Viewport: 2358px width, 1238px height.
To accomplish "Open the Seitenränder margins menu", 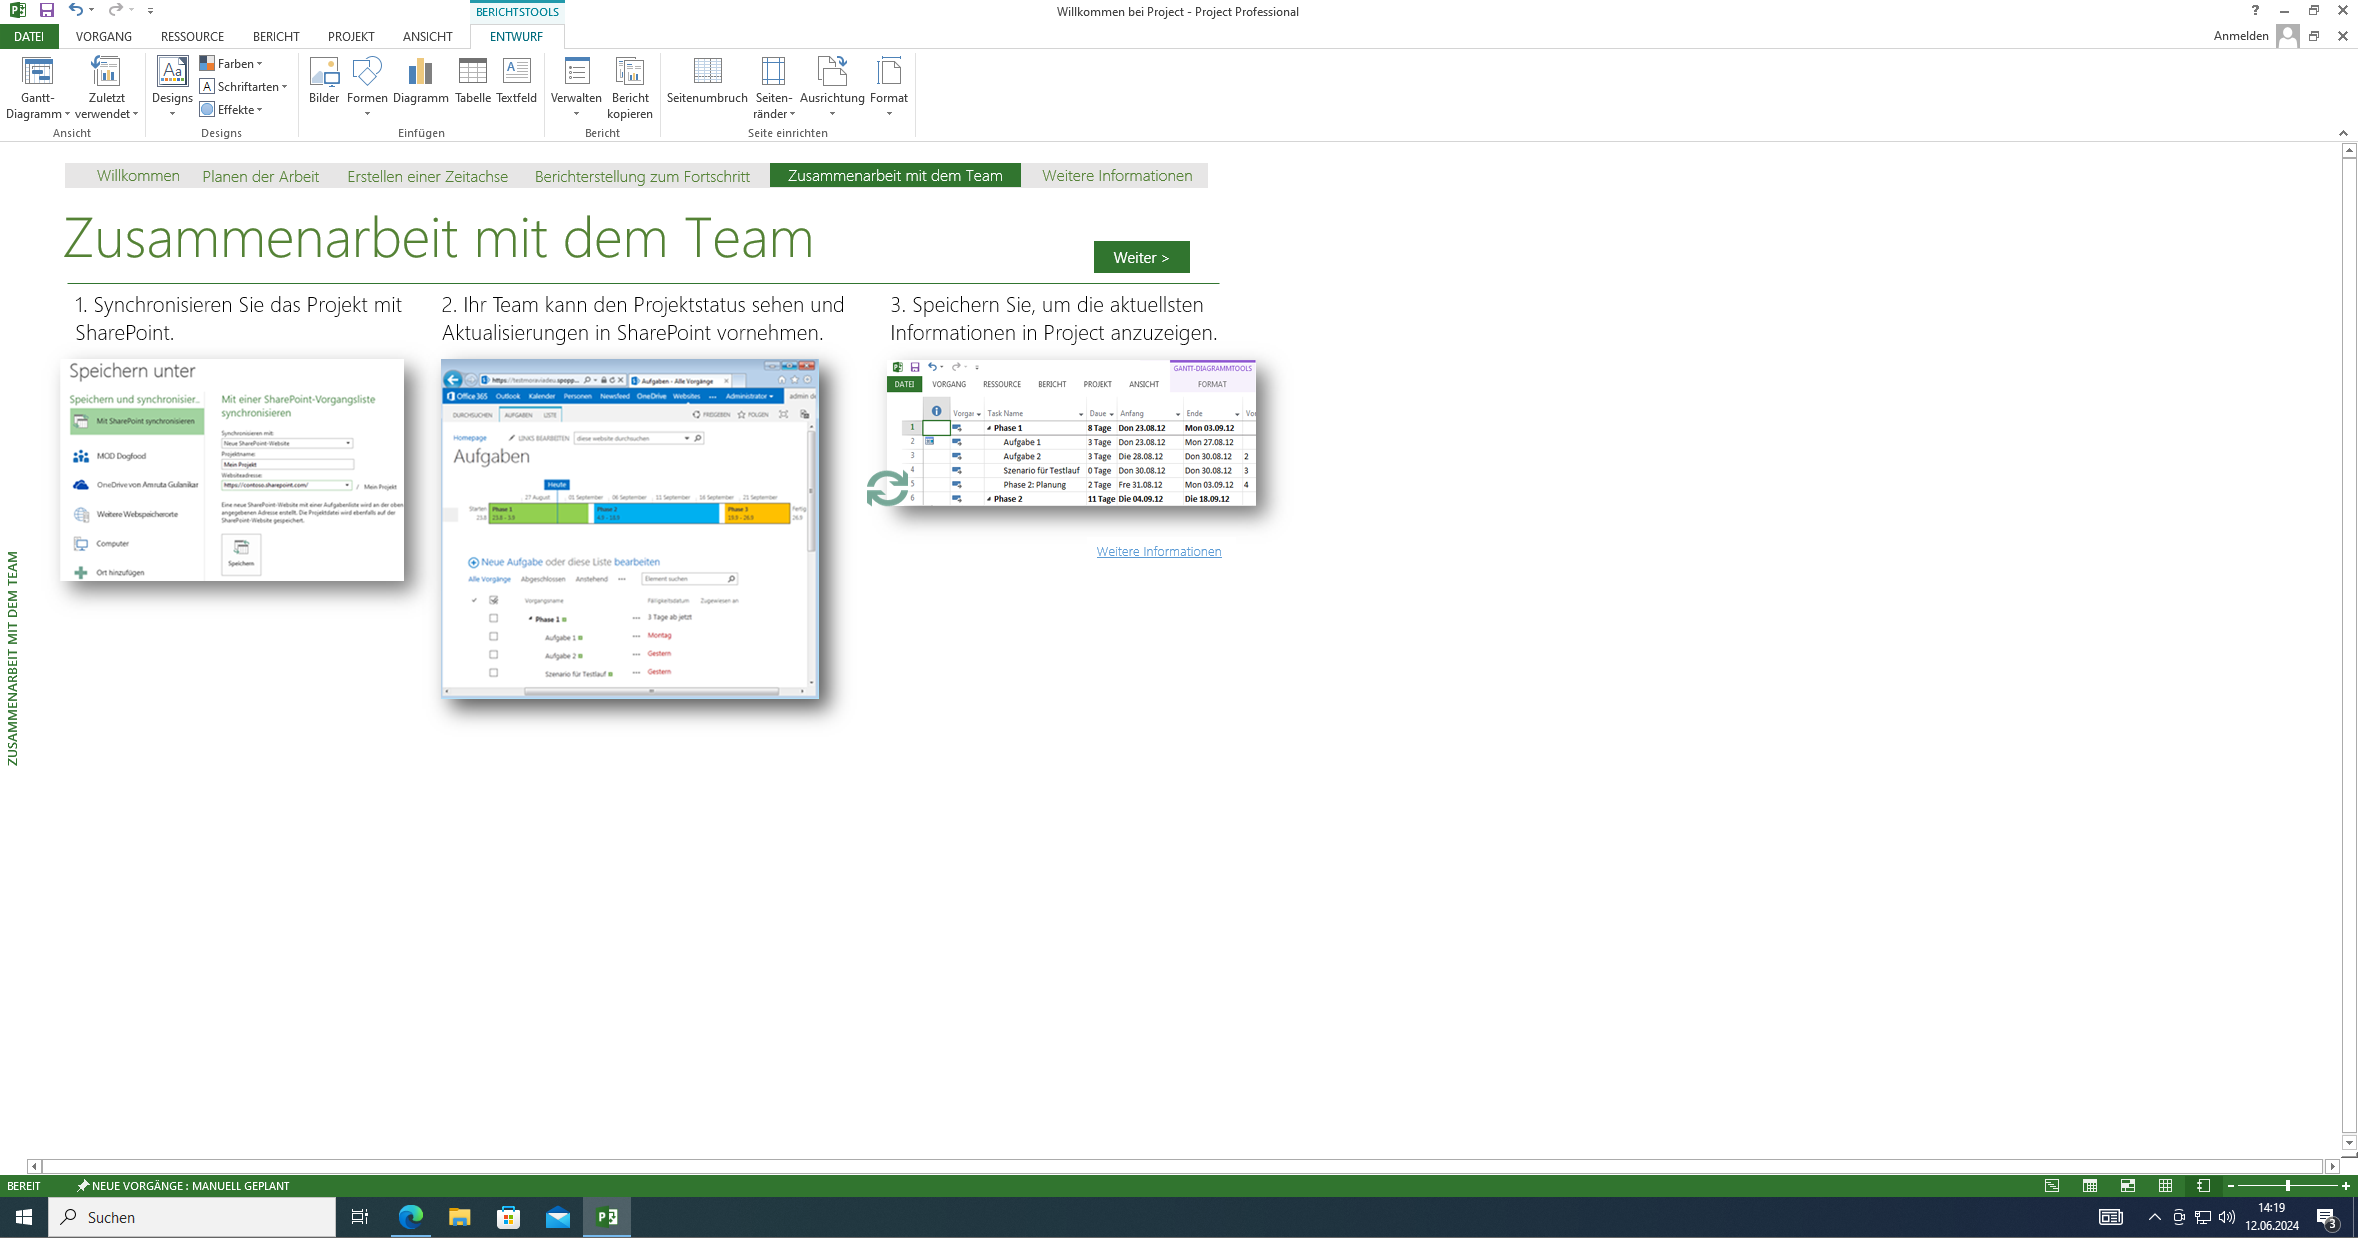I will 774,88.
